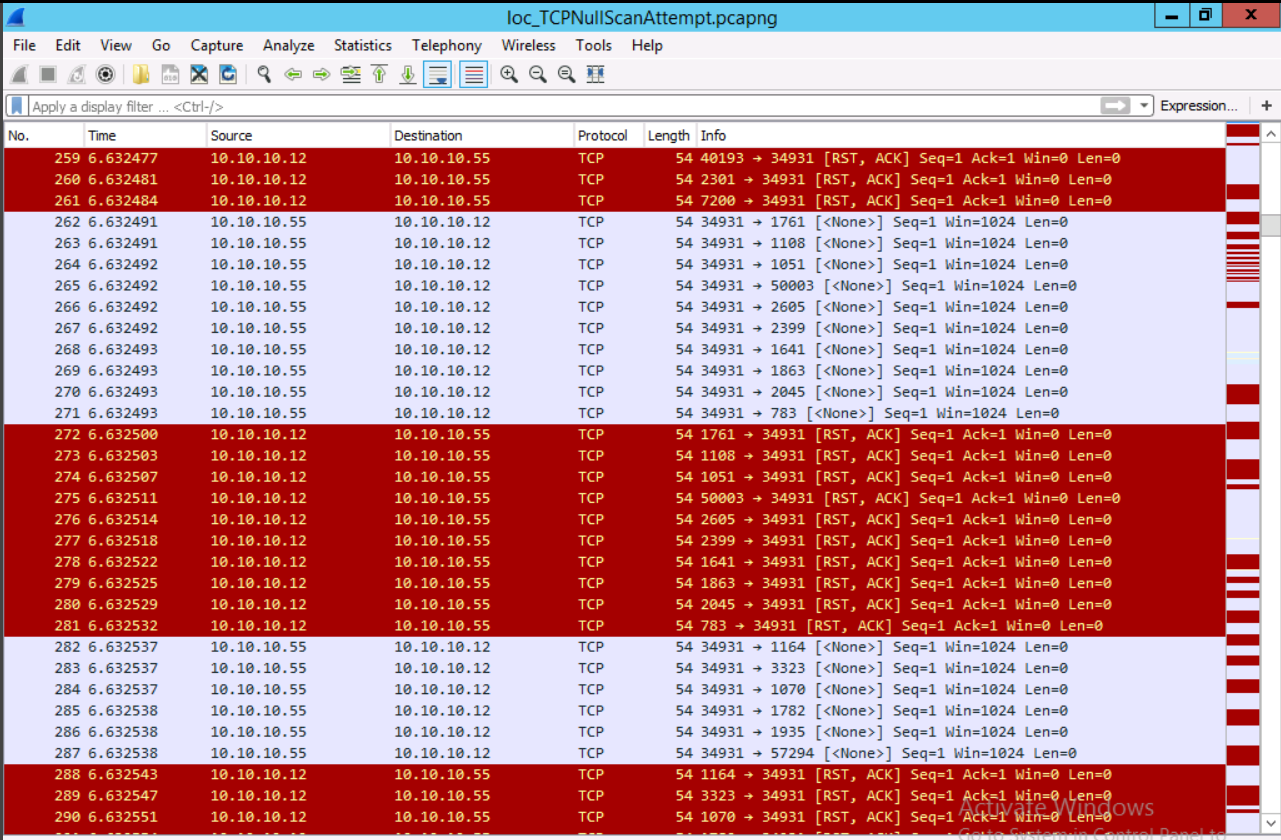Open the Statistics menu
The height and width of the screenshot is (840, 1281).
tap(363, 45)
